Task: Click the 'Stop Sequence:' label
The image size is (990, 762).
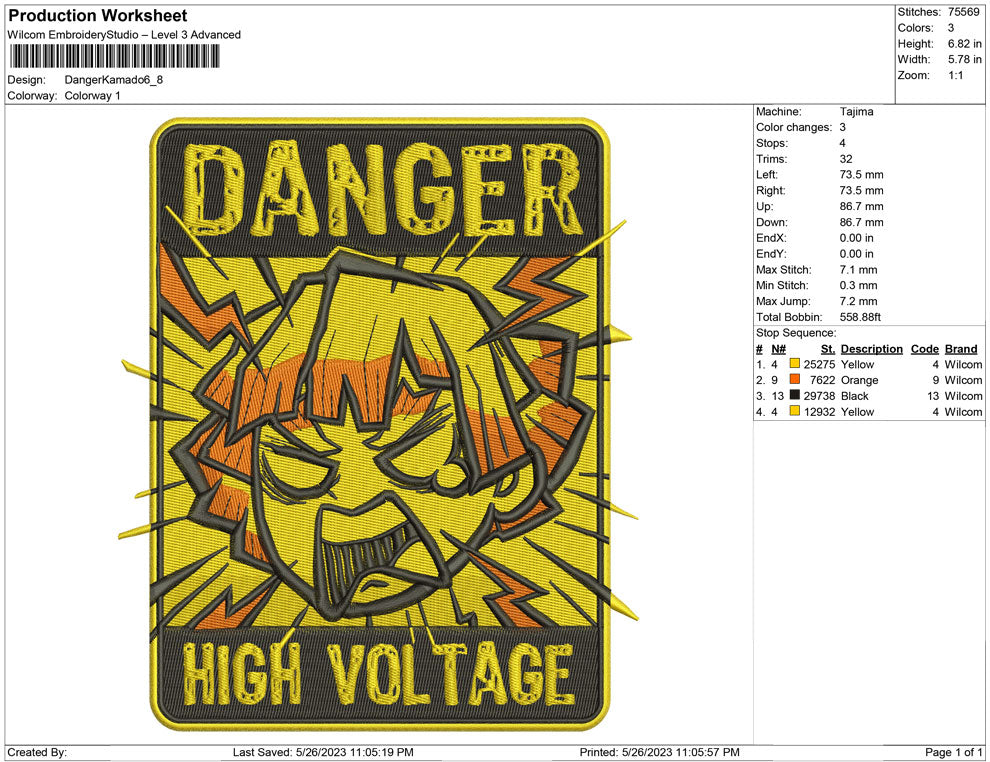Action: pyautogui.click(x=796, y=333)
